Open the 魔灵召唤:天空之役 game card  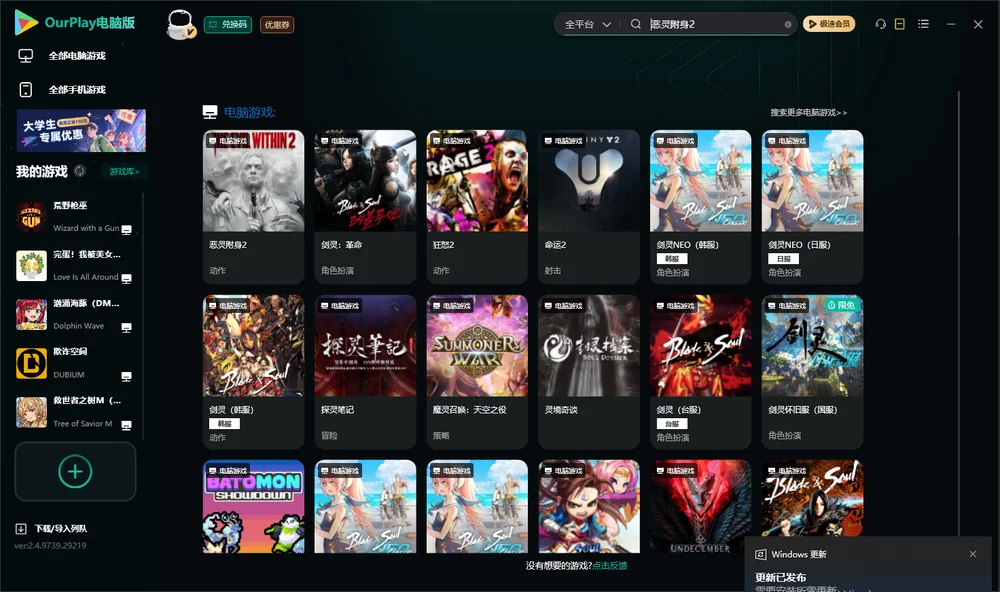click(477, 372)
